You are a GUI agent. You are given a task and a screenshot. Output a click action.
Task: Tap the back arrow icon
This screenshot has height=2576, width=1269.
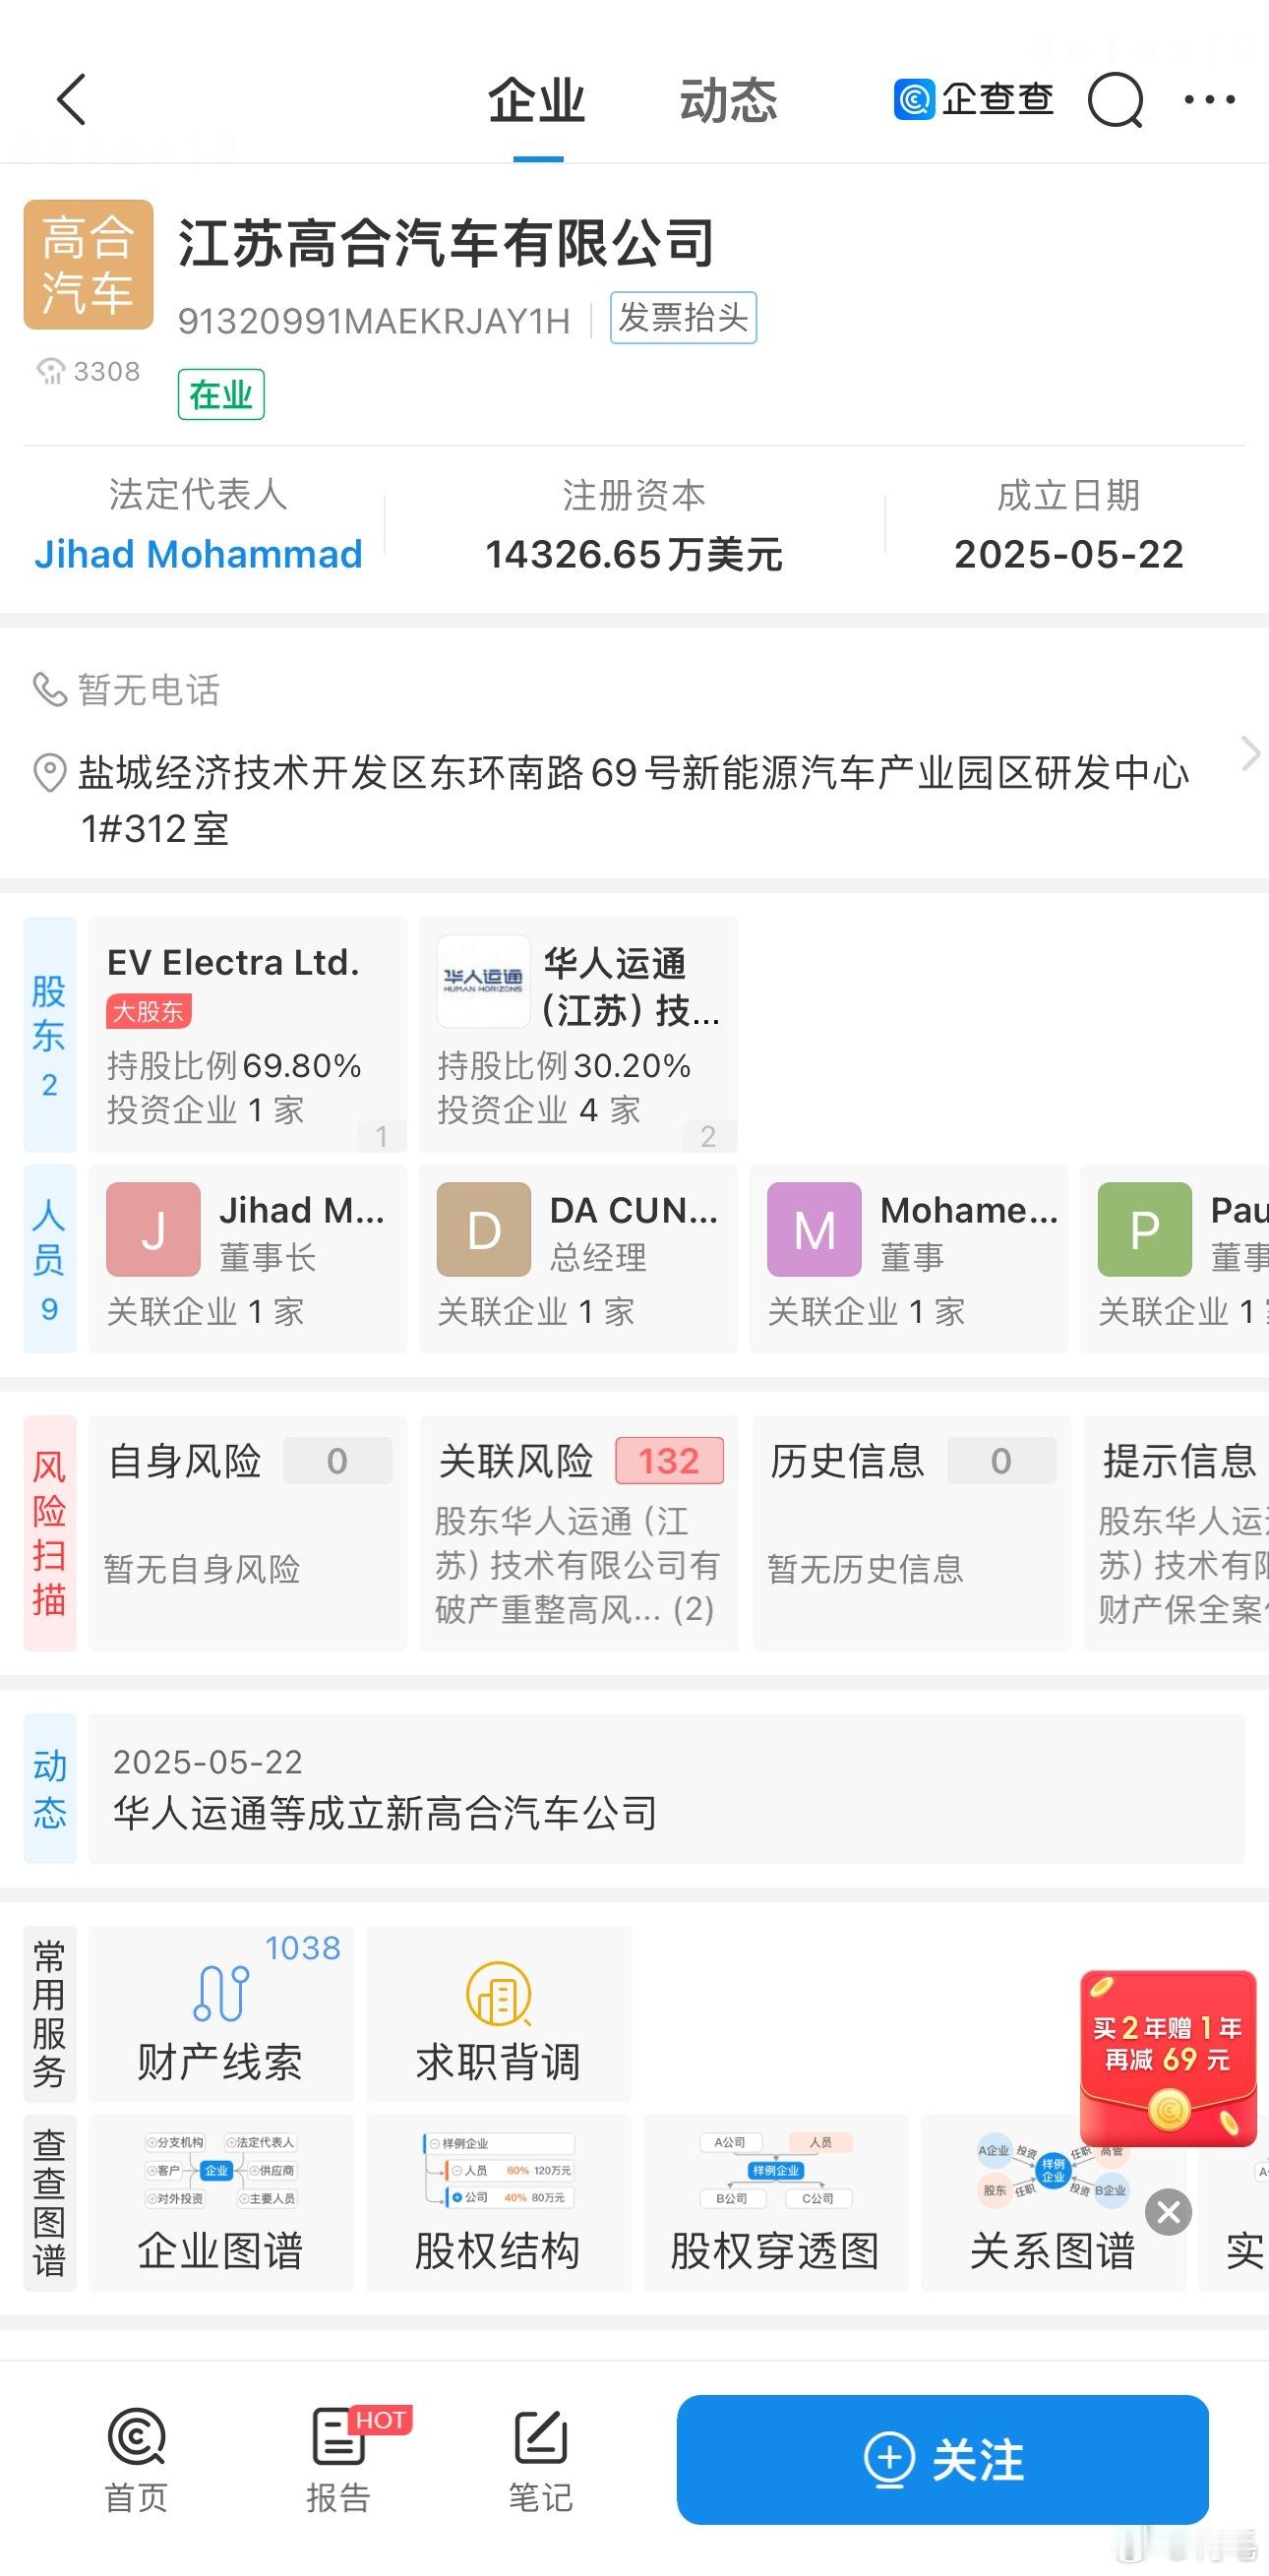click(x=71, y=99)
